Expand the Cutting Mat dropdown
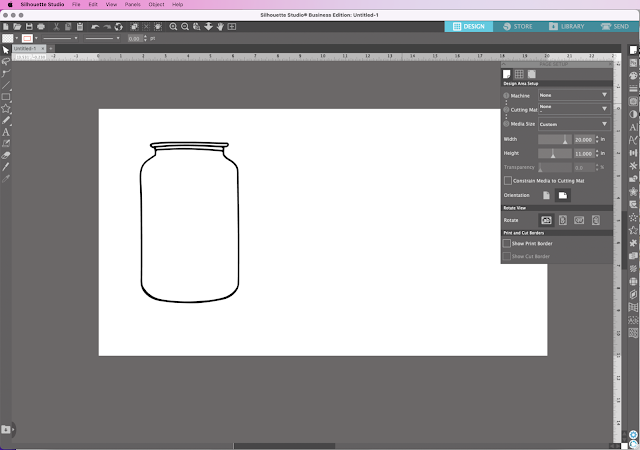The height and width of the screenshot is (450, 640). tap(573, 108)
